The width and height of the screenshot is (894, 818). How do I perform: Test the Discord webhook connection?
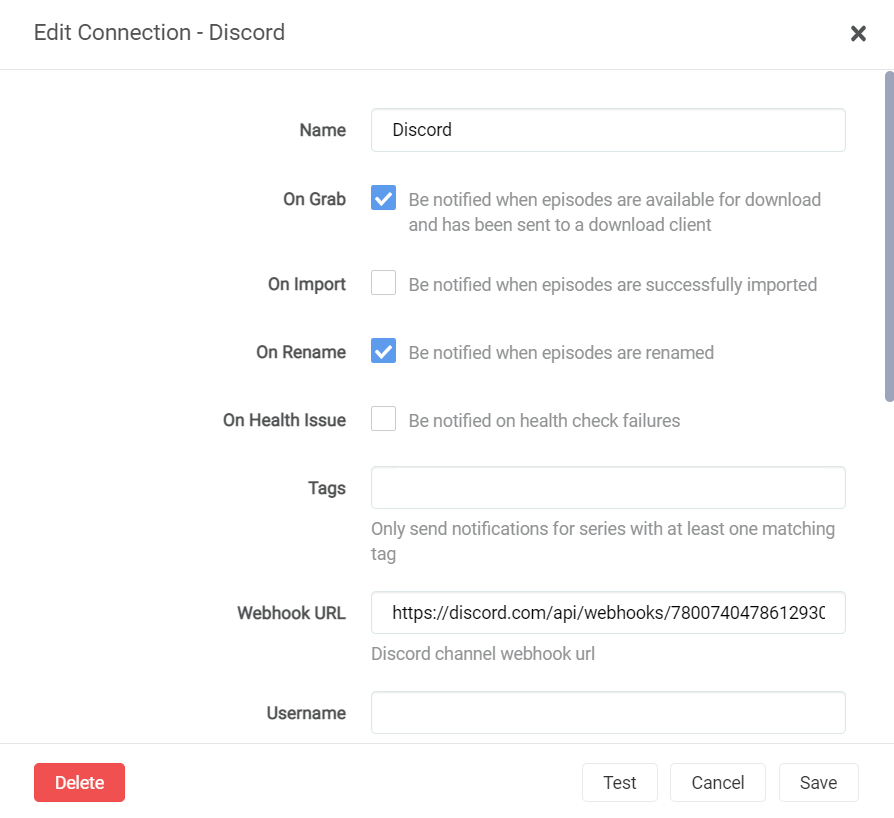(x=619, y=782)
